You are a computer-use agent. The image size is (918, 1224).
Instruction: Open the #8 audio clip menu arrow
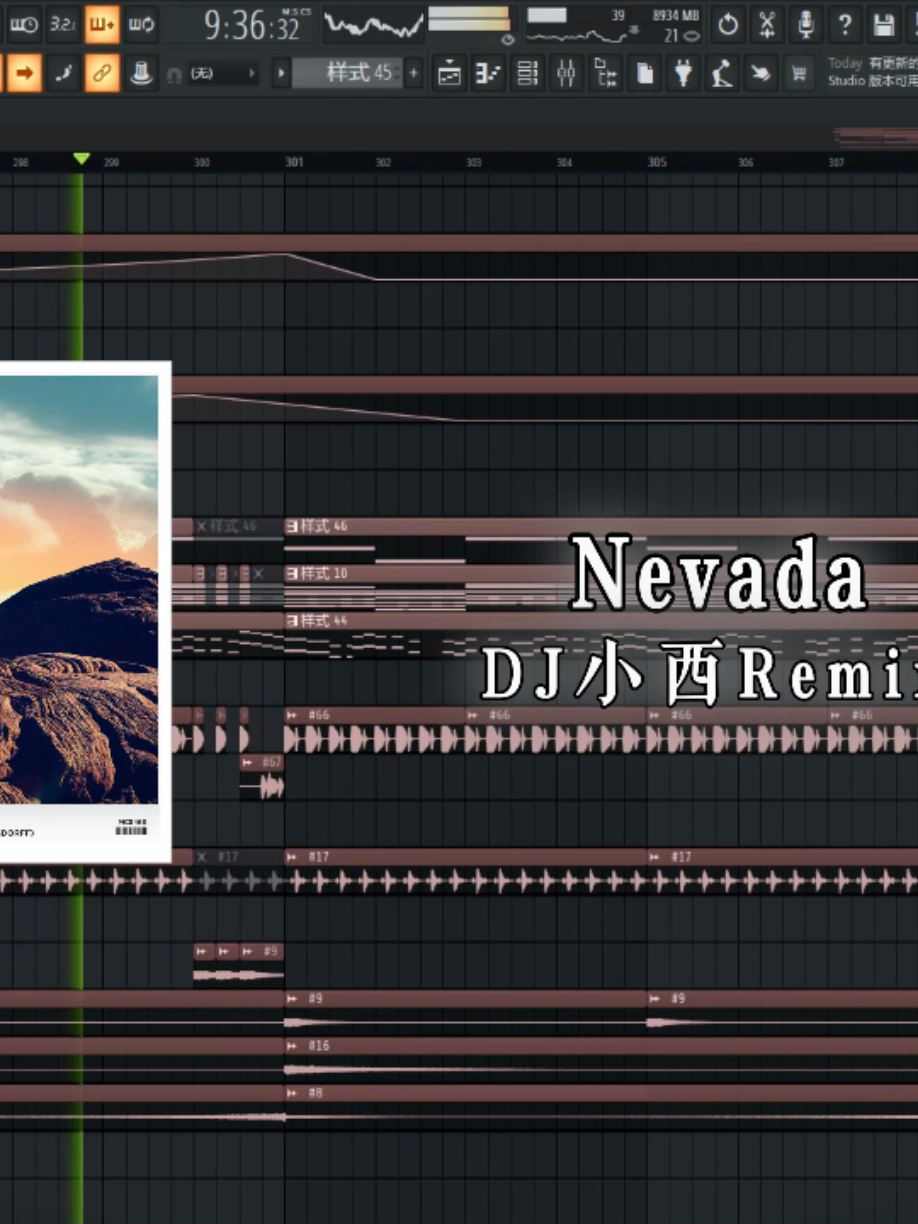point(292,1093)
